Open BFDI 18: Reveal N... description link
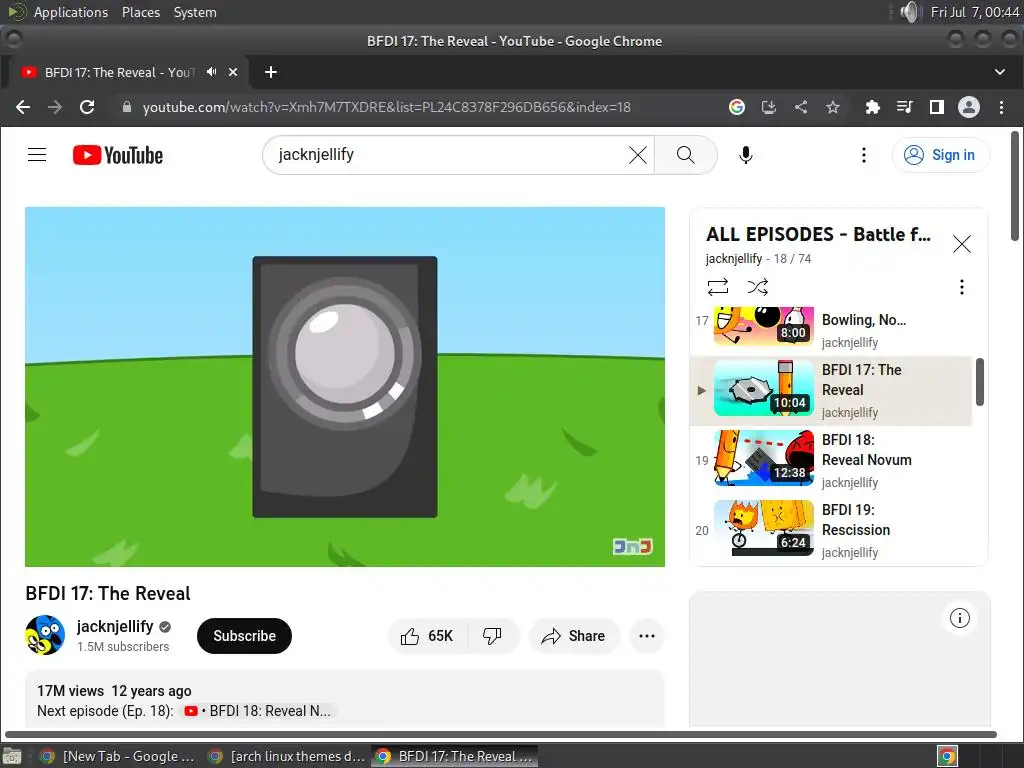1024x768 pixels. click(x=259, y=711)
